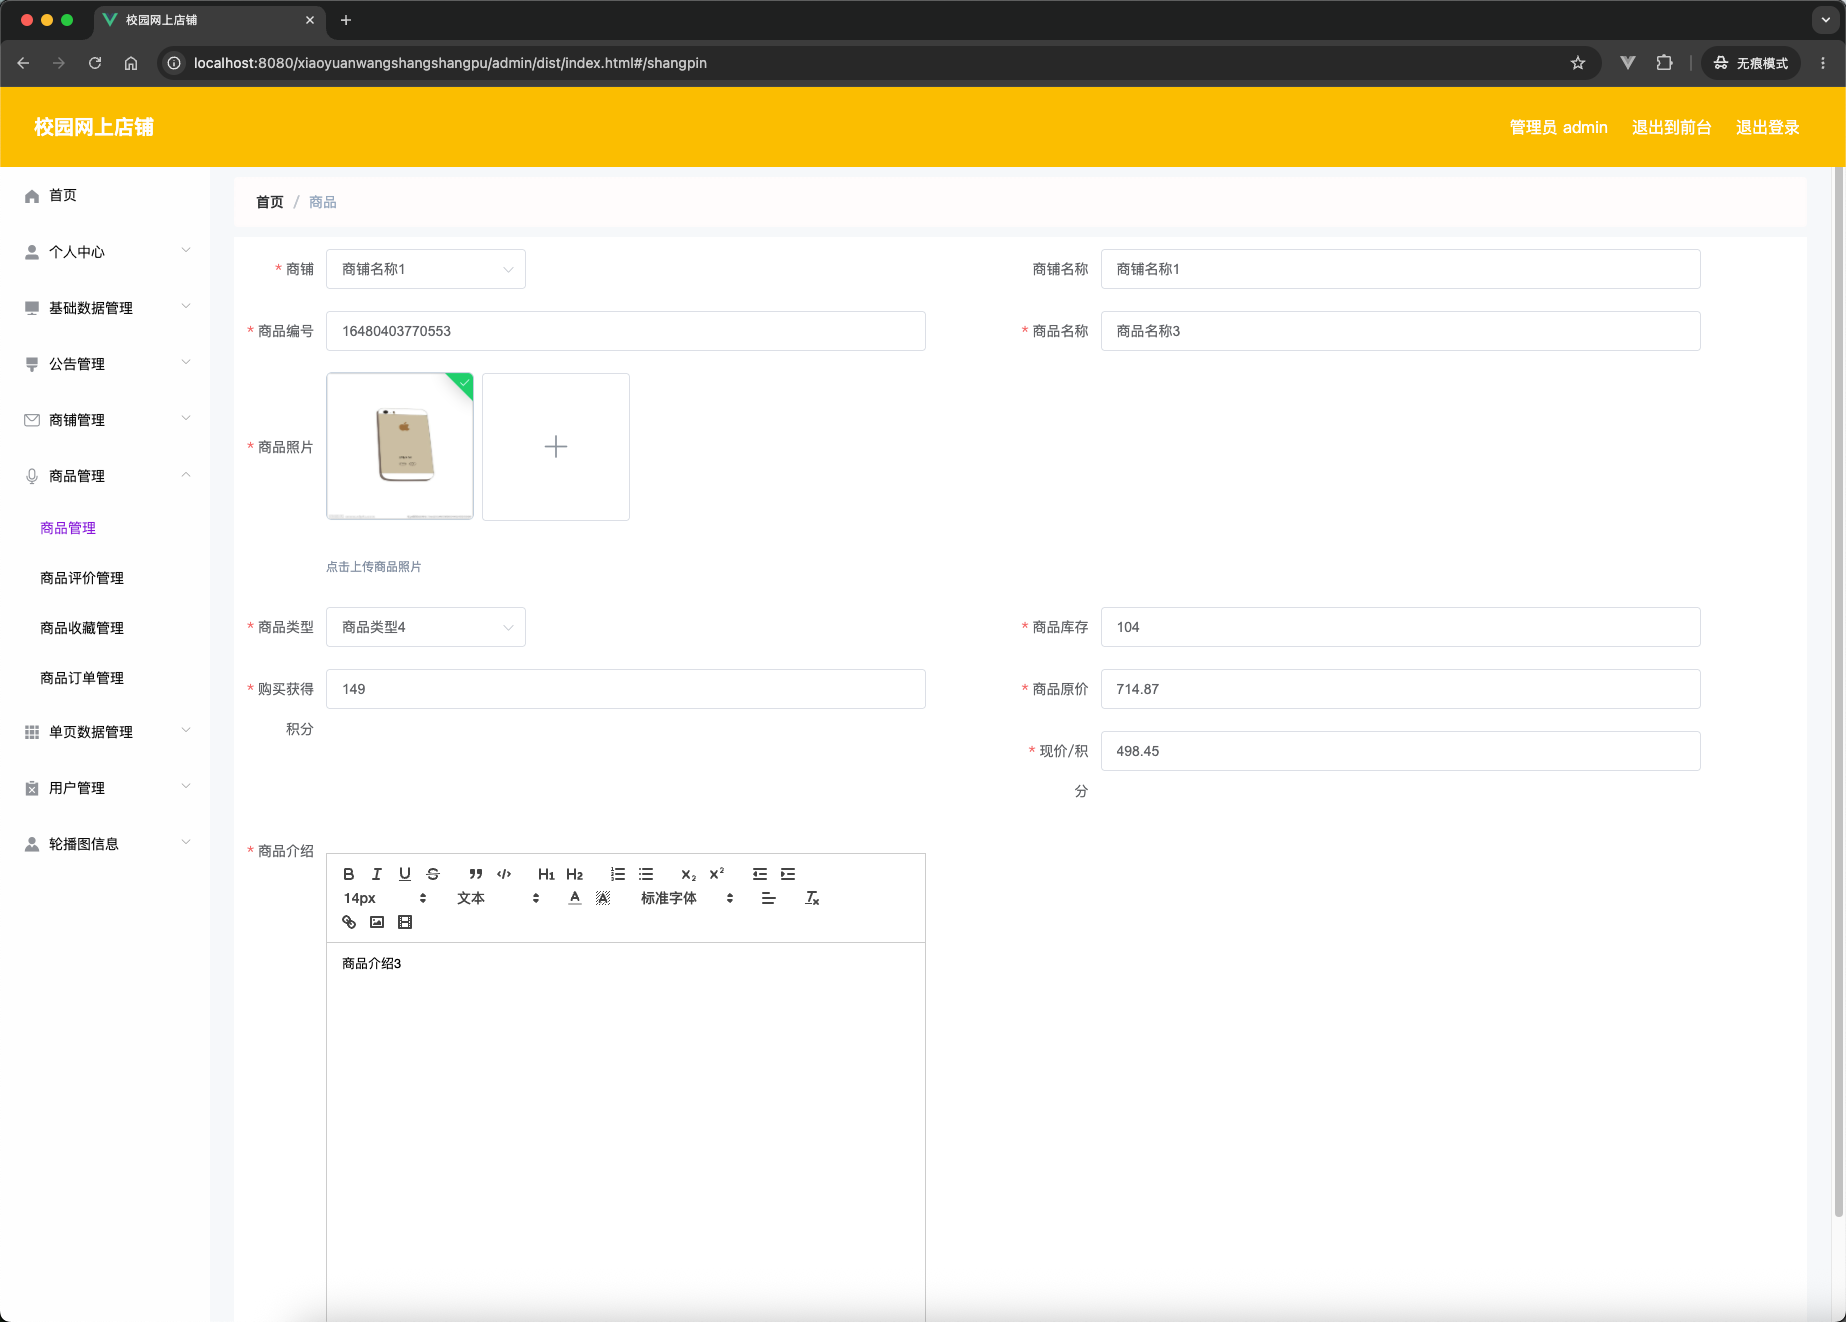Image resolution: width=1846 pixels, height=1322 pixels.
Task: Expand the 公告管理 sidebar menu
Action: pos(105,364)
